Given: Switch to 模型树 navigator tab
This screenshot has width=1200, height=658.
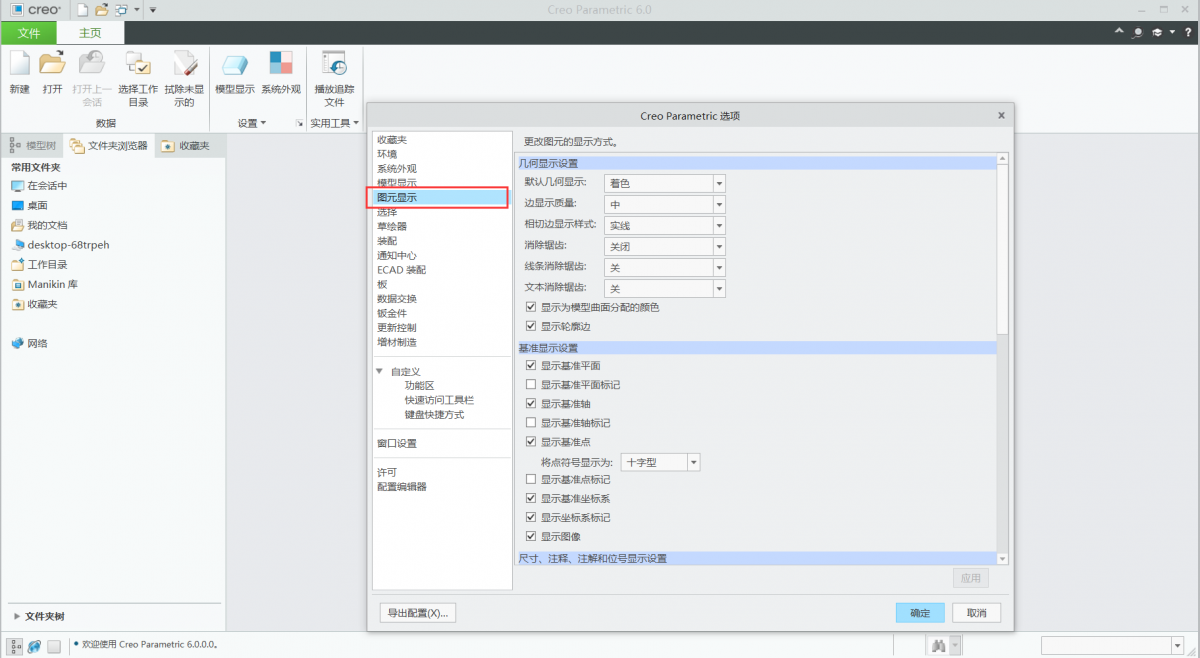Looking at the screenshot, I should (34, 146).
